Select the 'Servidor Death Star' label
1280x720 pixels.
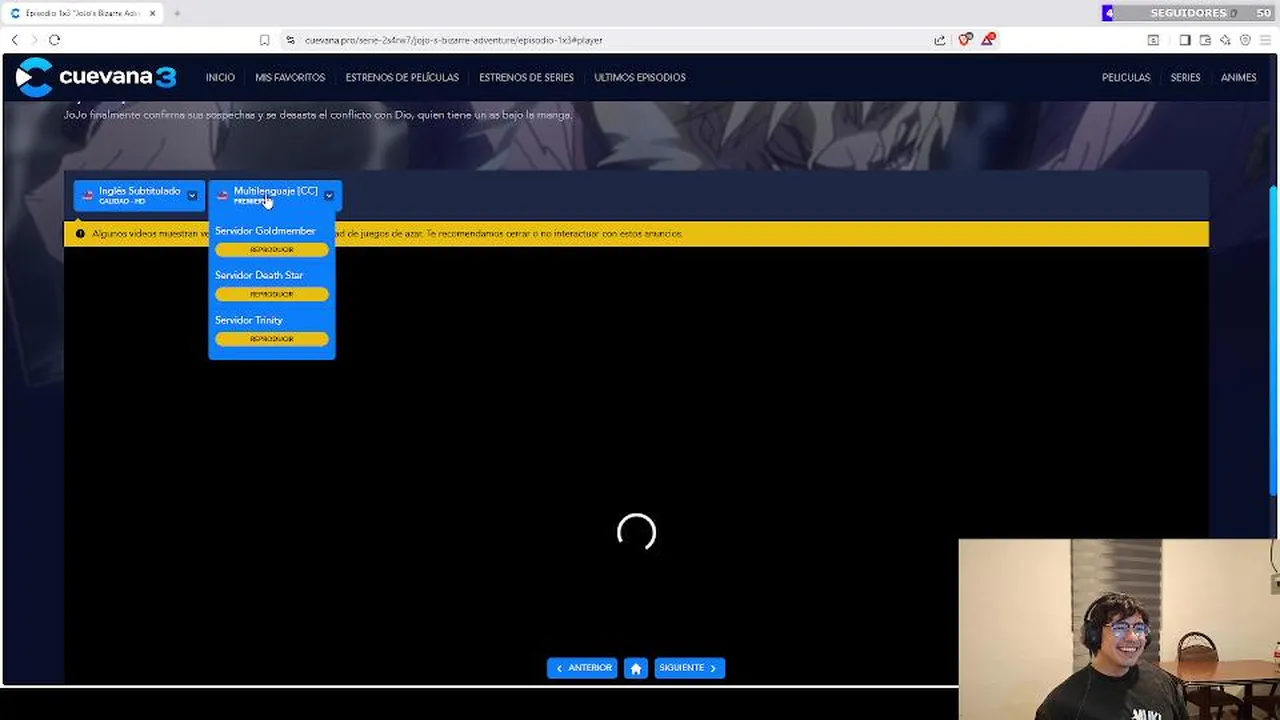coord(259,275)
